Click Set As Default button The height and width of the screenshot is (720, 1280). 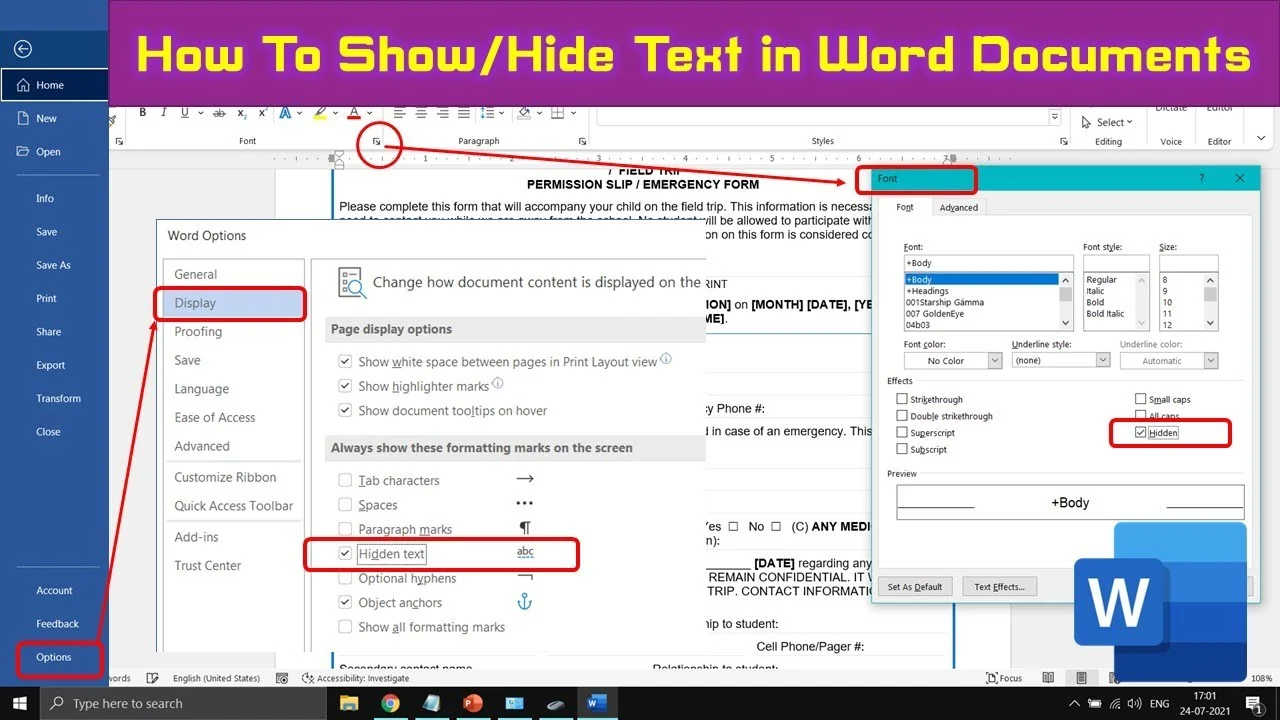(915, 587)
